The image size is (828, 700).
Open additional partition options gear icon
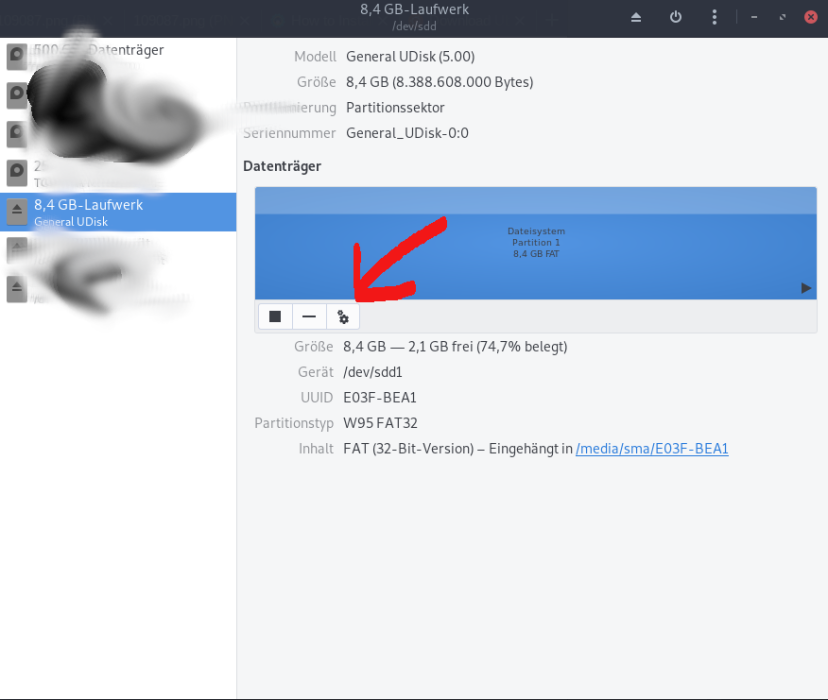[x=343, y=316]
